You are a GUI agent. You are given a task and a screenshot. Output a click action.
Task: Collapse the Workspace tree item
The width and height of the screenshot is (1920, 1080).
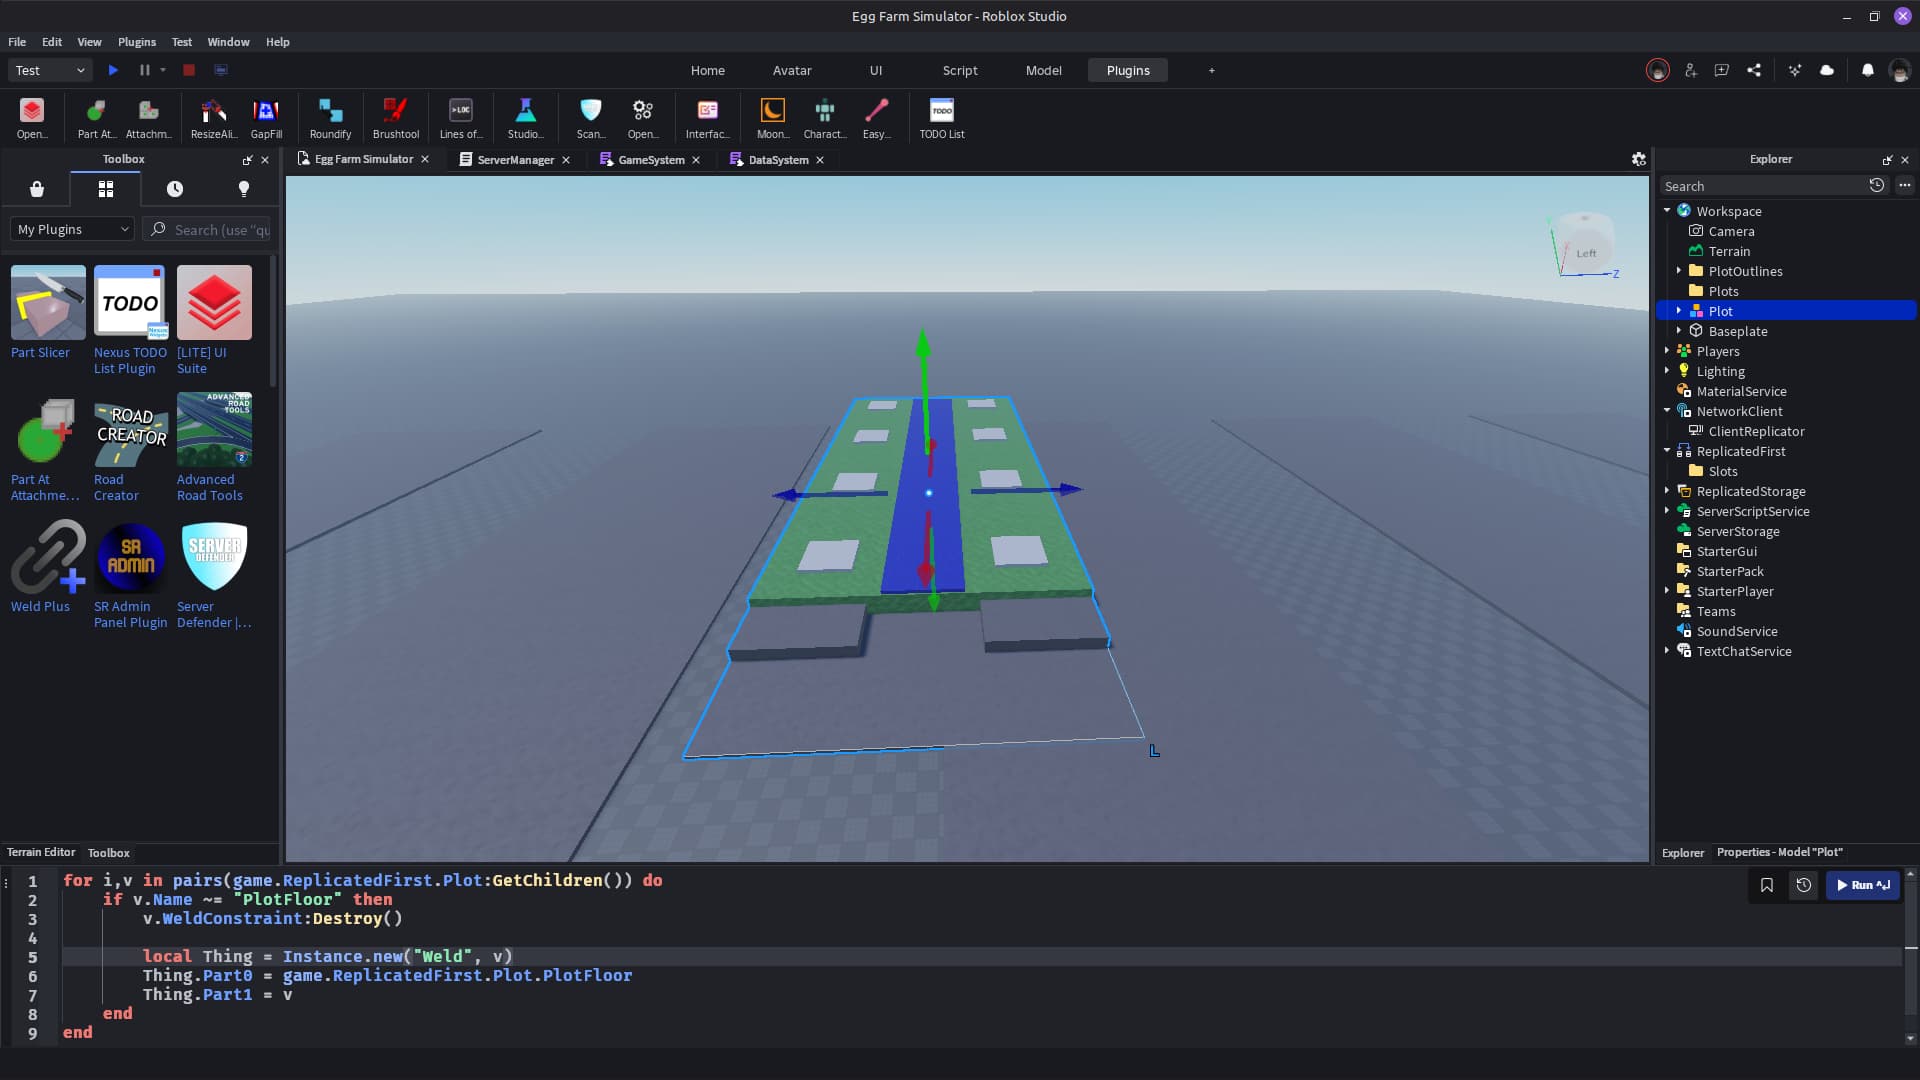(1666, 210)
